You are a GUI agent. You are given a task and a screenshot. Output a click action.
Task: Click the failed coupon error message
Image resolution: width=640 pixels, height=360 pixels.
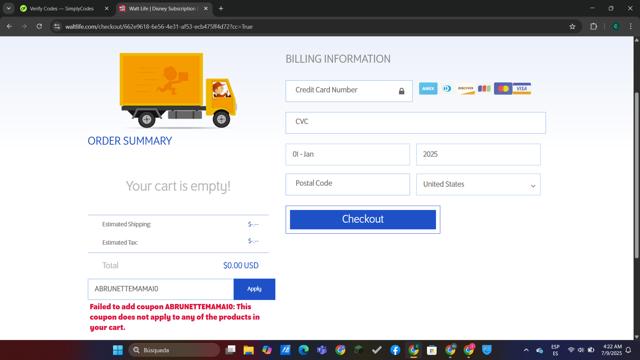[x=175, y=317]
